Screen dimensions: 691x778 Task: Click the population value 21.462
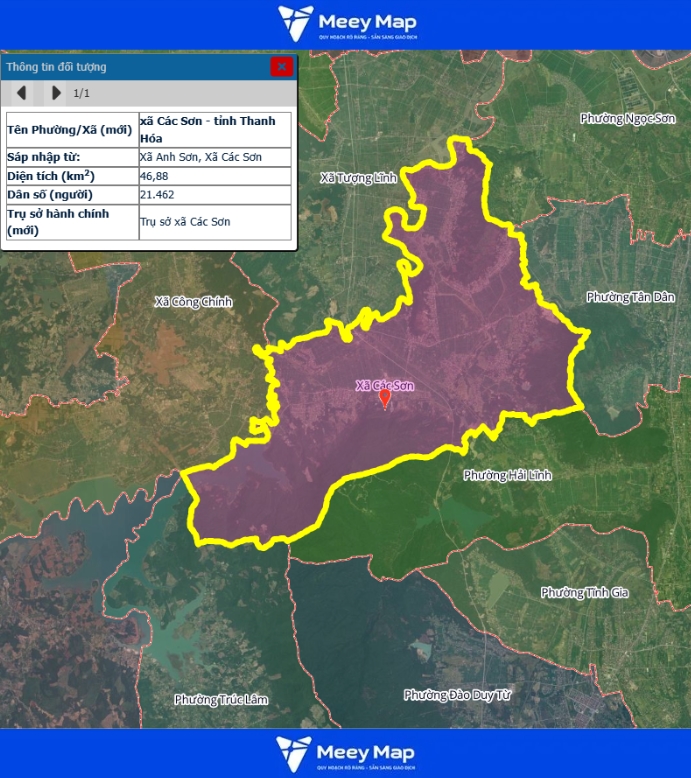tap(157, 194)
